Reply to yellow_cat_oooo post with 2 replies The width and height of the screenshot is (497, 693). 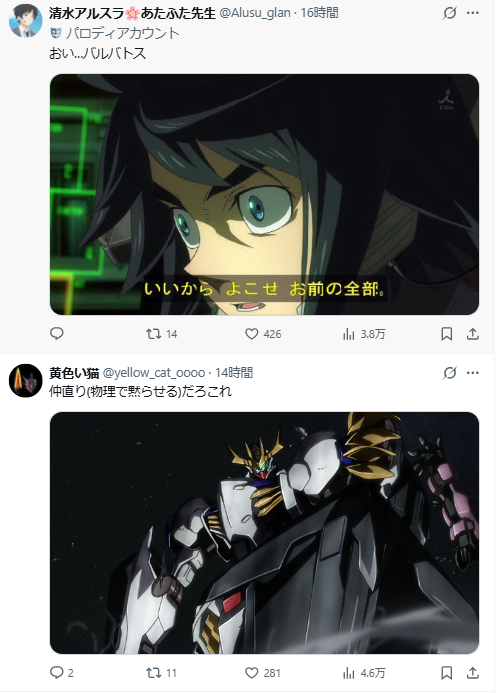[x=62, y=673]
